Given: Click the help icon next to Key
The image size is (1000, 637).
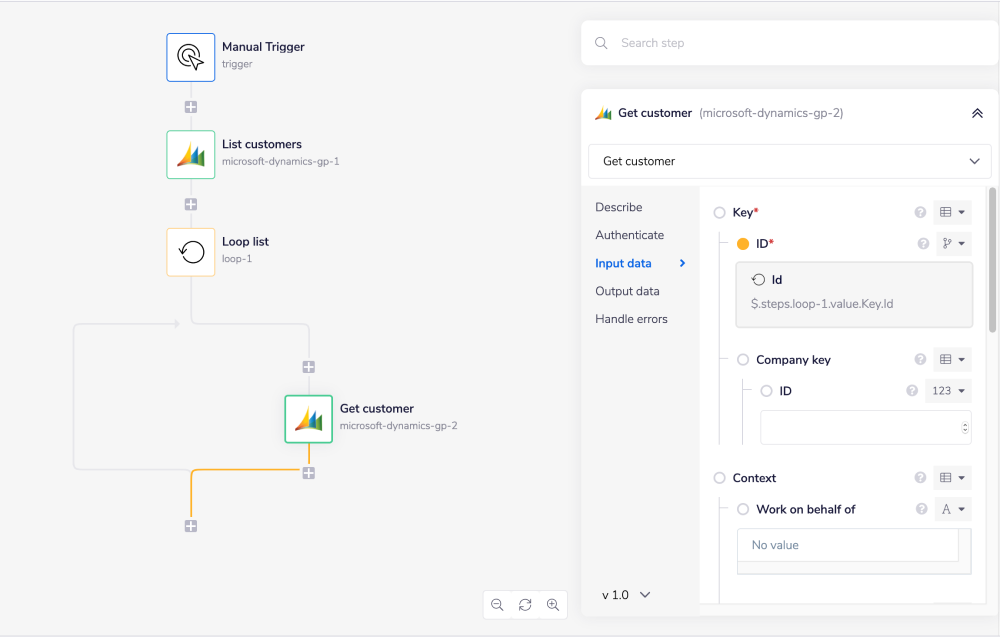Looking at the screenshot, I should [920, 212].
